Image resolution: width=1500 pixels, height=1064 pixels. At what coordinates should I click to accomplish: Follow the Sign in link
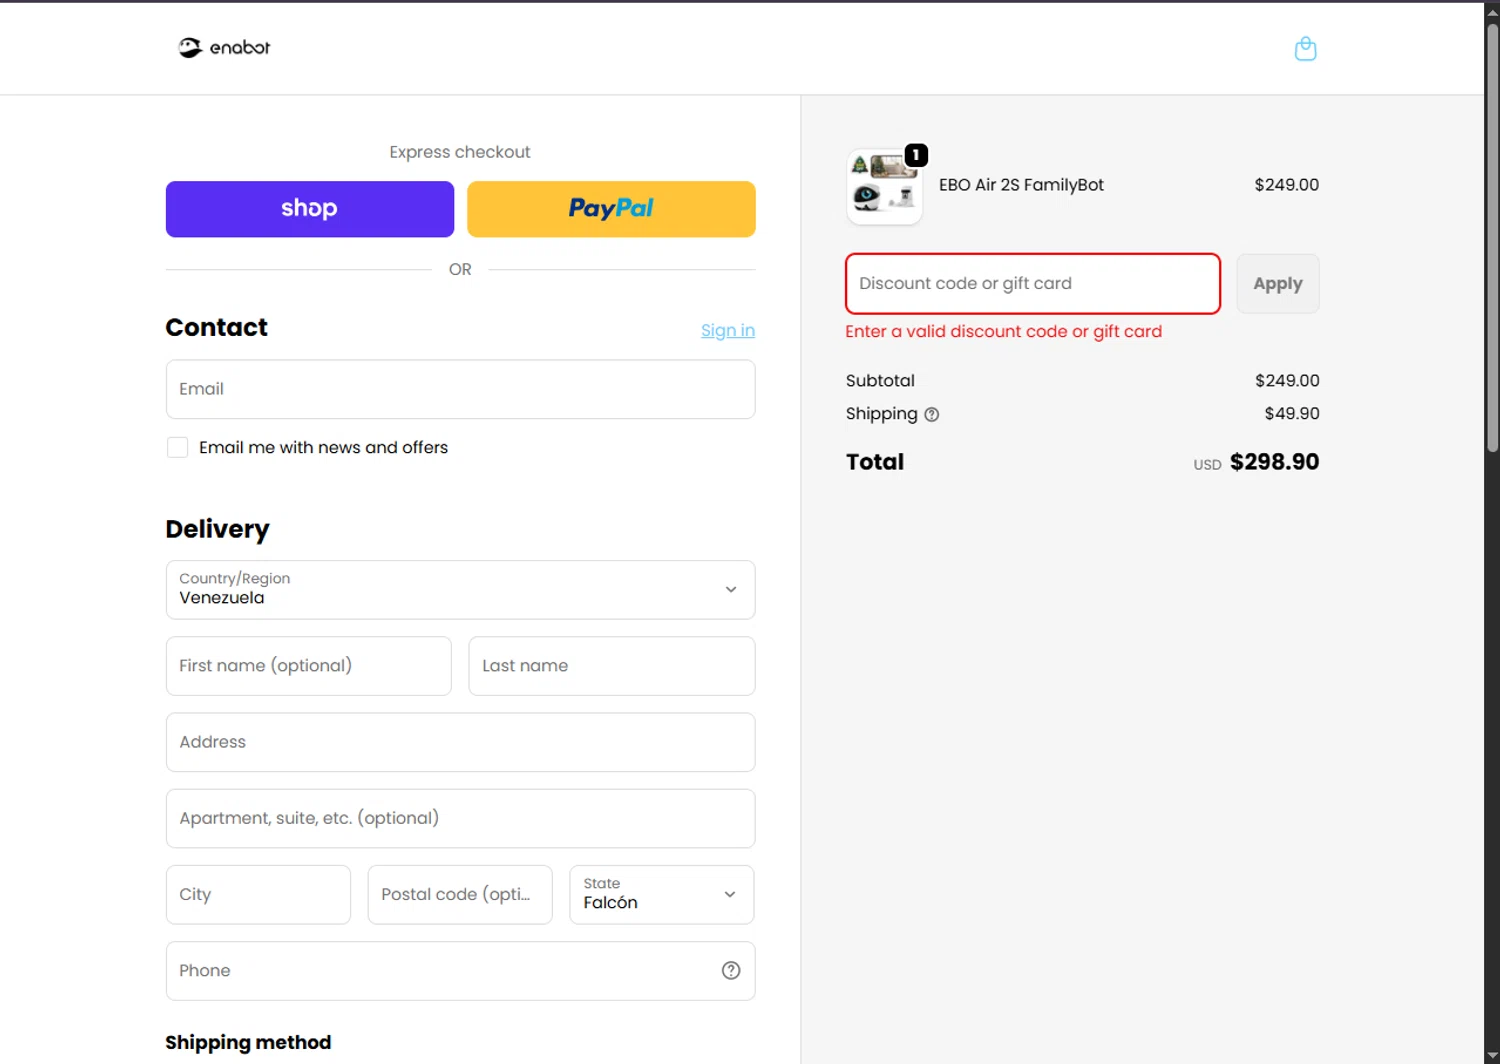click(x=728, y=330)
